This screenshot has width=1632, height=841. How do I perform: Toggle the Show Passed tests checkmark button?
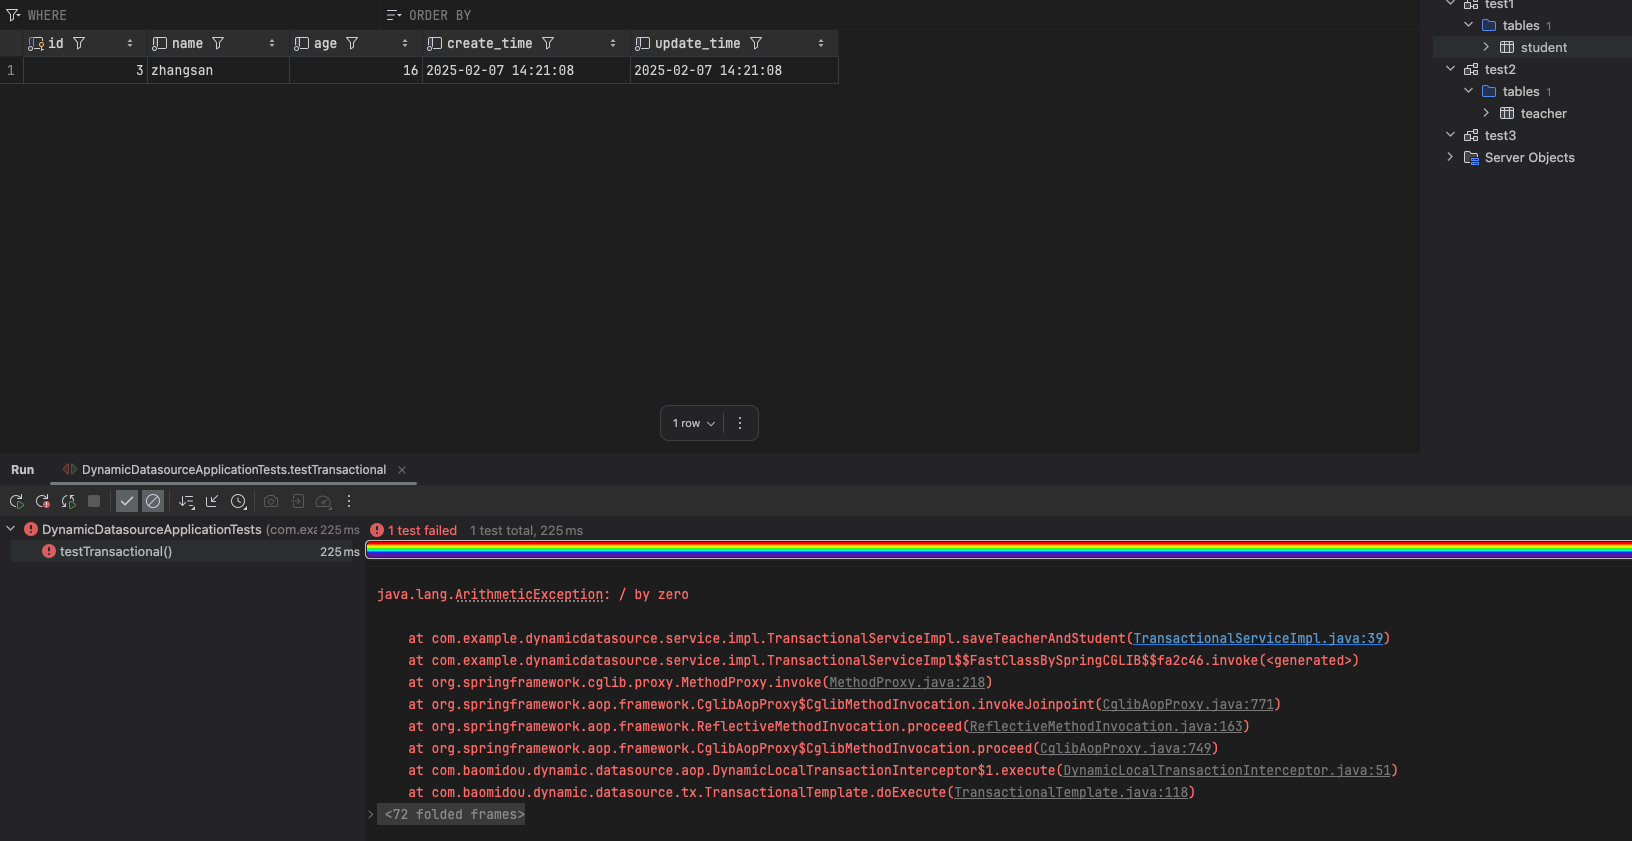point(127,502)
